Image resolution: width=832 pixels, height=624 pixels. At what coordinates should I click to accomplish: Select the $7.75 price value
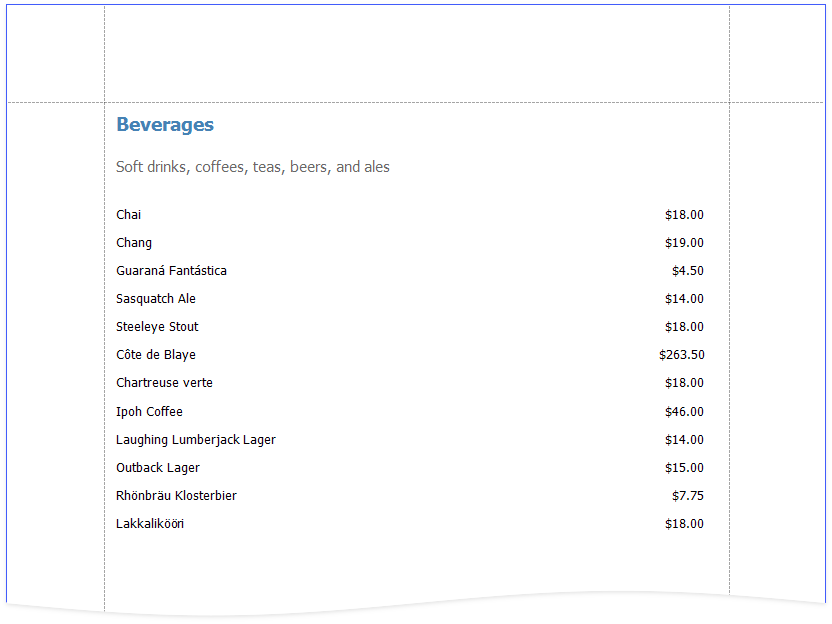pyautogui.click(x=687, y=496)
